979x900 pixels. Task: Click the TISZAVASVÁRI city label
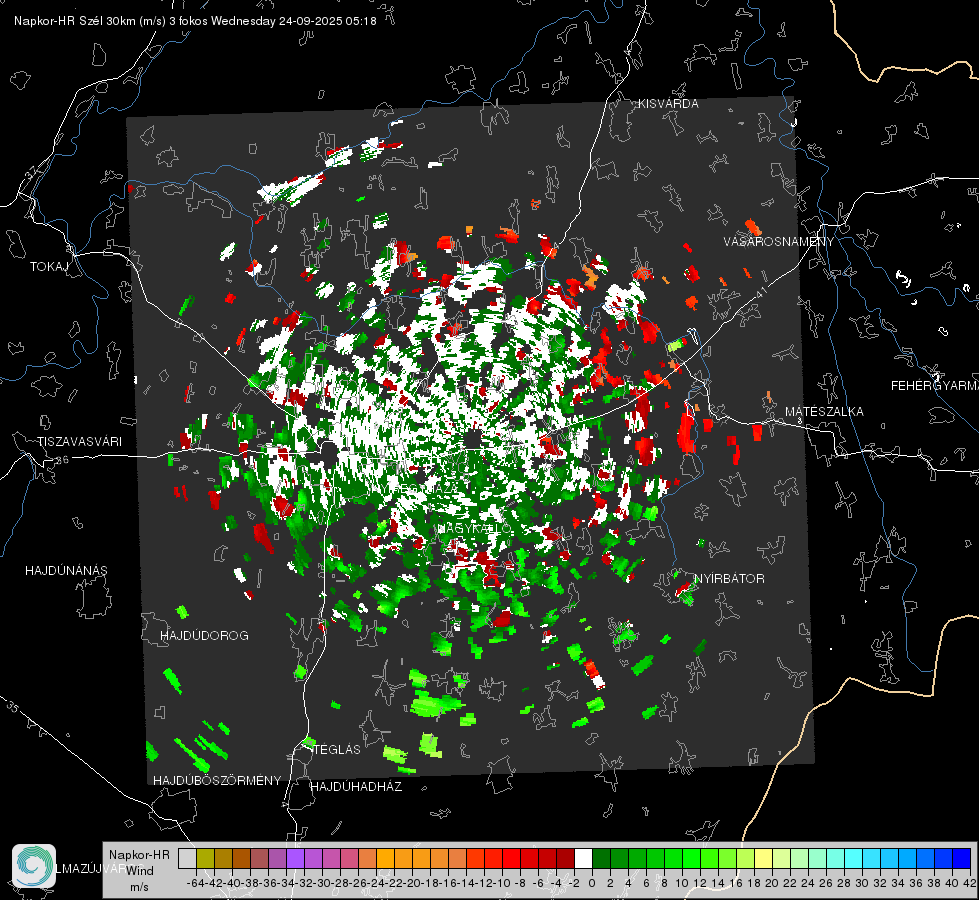[x=80, y=442]
